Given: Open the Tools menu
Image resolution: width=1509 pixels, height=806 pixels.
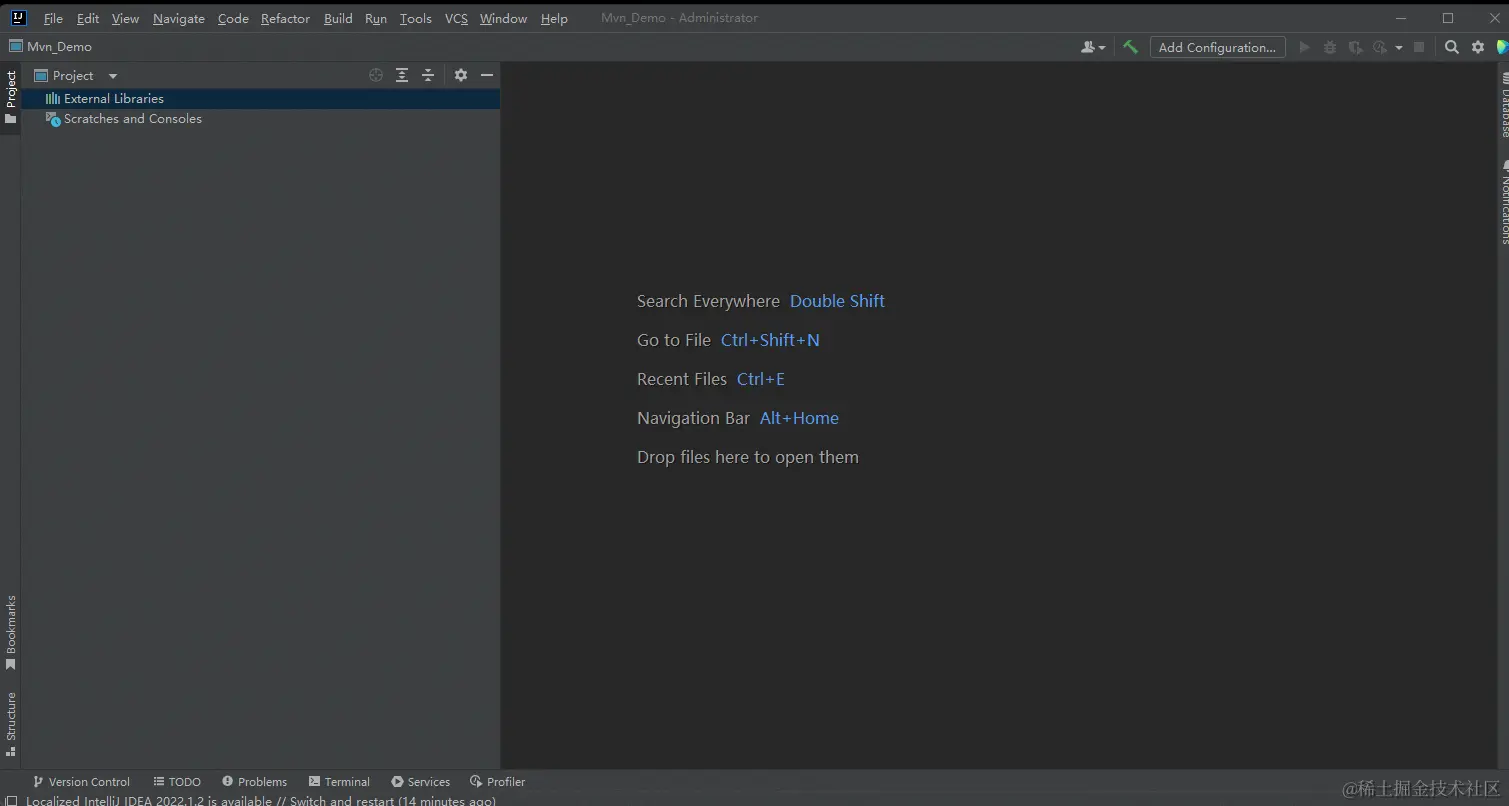Looking at the screenshot, I should pos(415,18).
